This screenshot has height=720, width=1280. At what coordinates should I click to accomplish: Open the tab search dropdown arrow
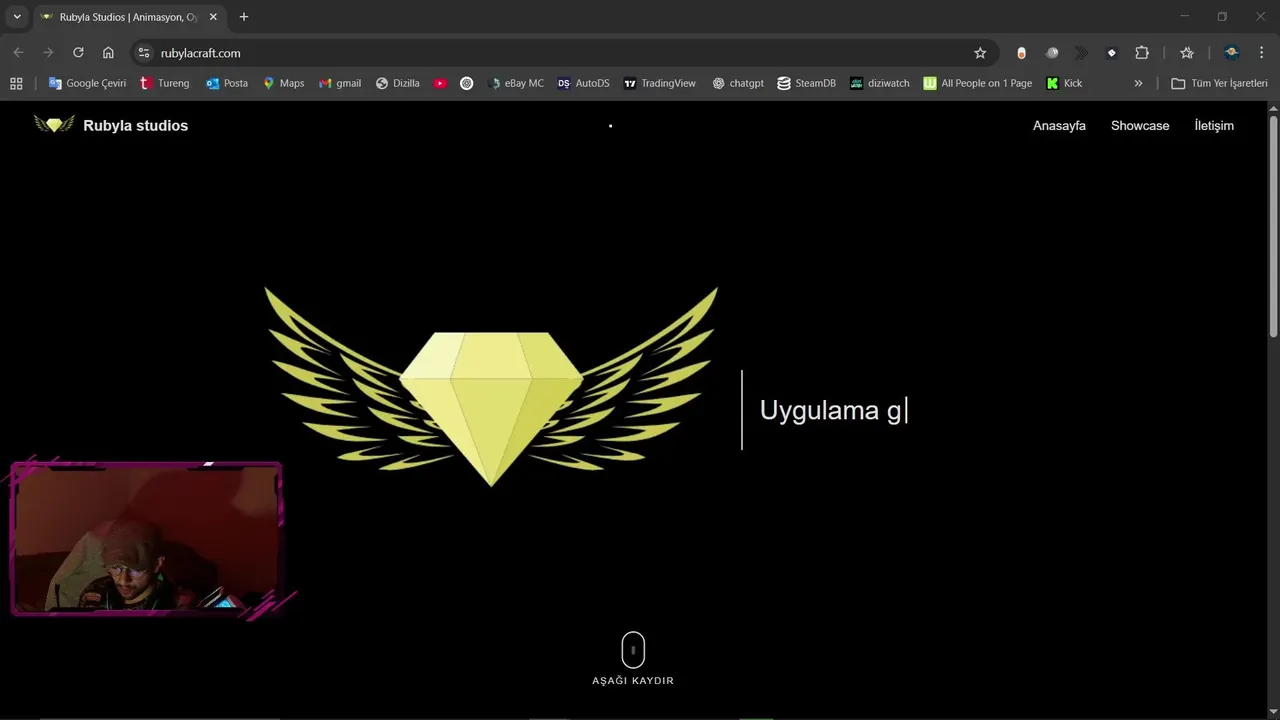(x=17, y=17)
